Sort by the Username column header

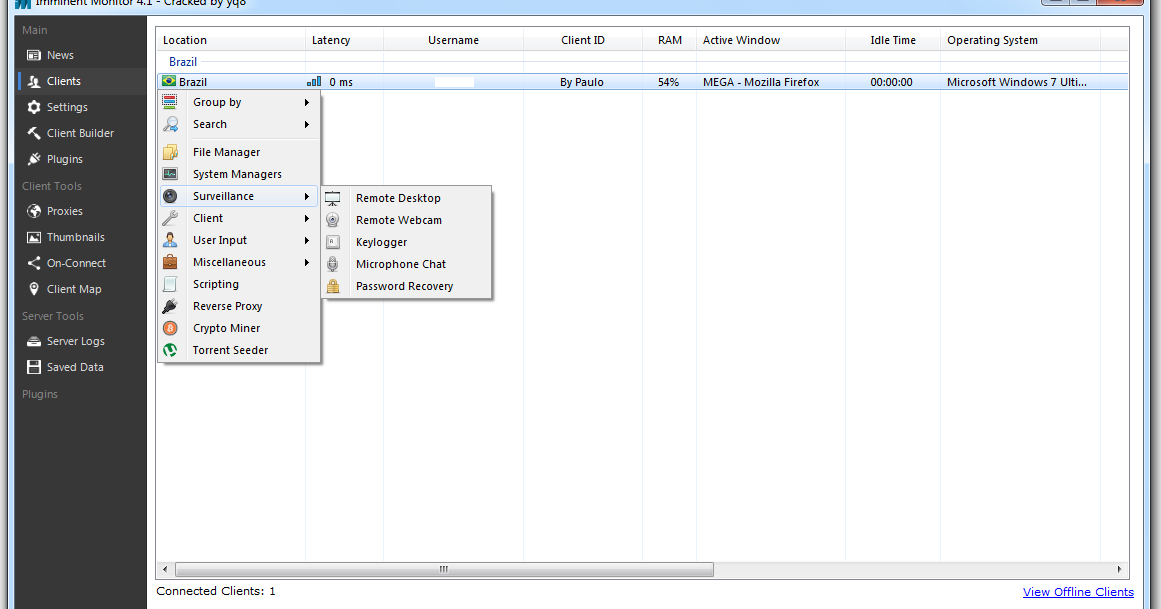pos(453,40)
